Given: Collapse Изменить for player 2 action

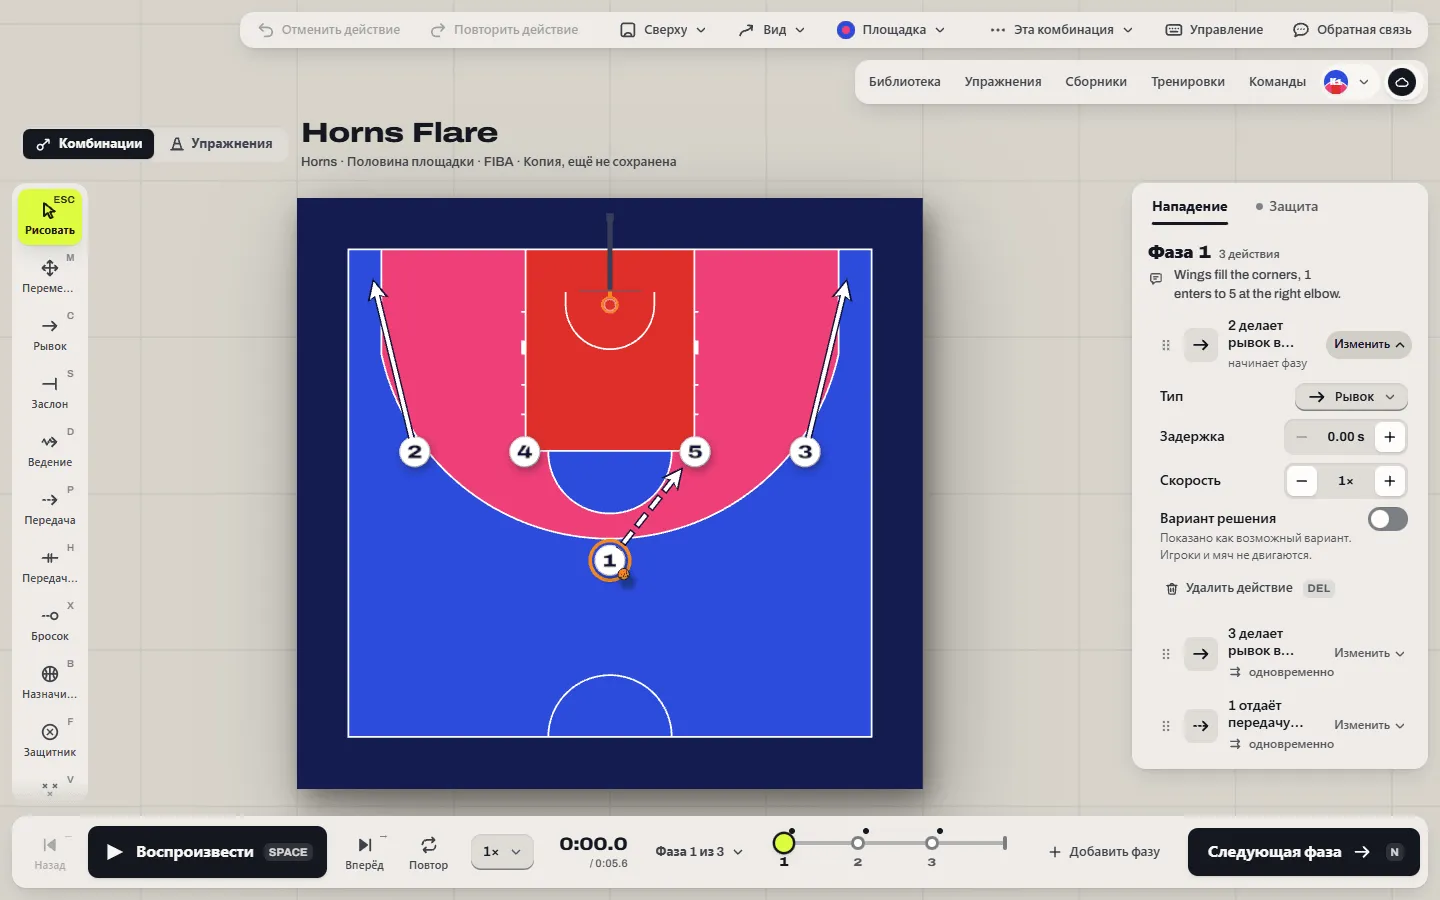Looking at the screenshot, I should [x=1369, y=344].
